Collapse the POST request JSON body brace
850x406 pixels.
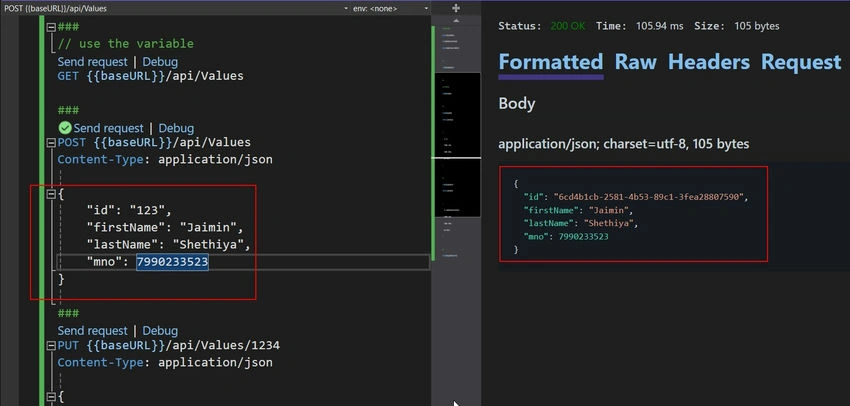(50, 194)
